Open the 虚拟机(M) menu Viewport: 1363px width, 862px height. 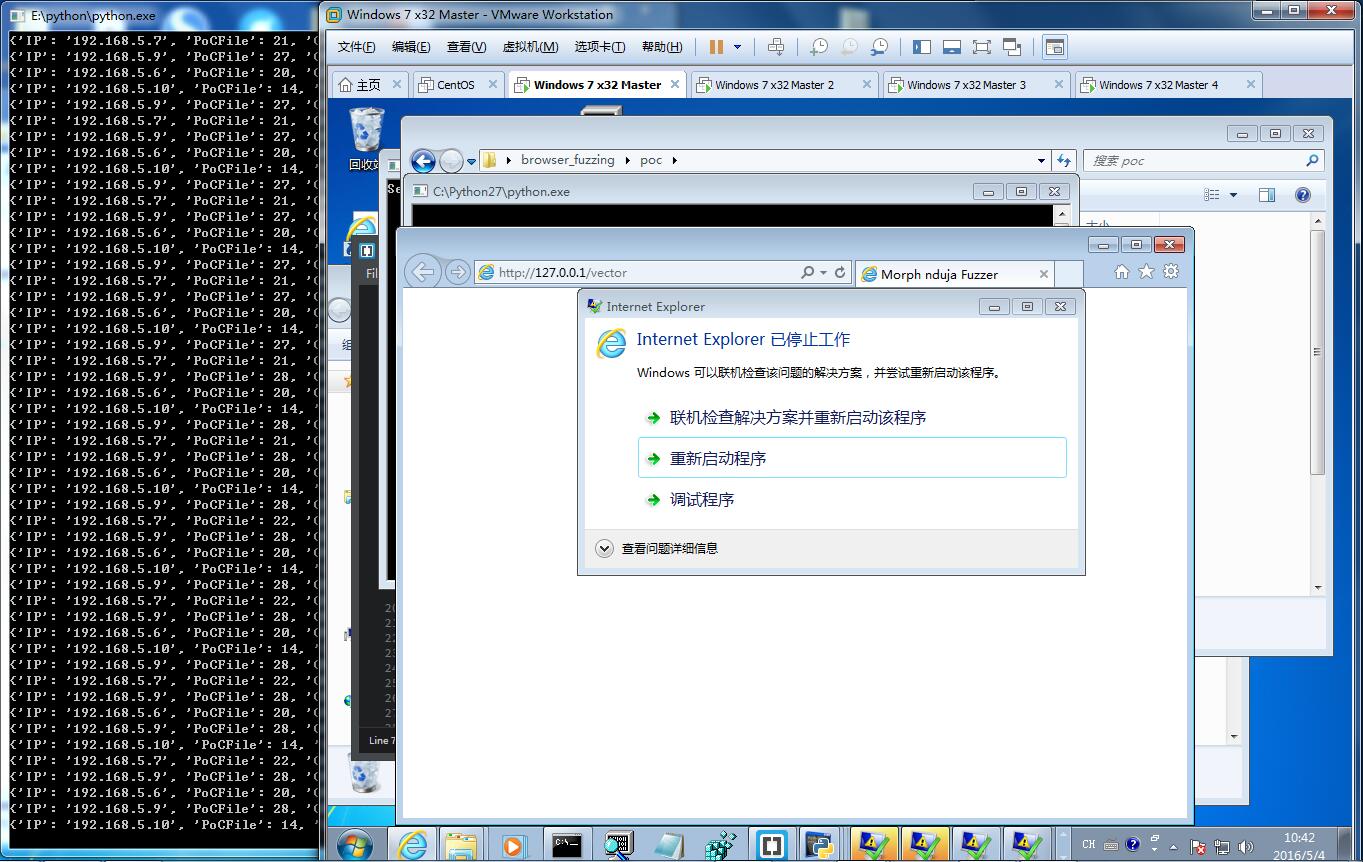point(530,47)
